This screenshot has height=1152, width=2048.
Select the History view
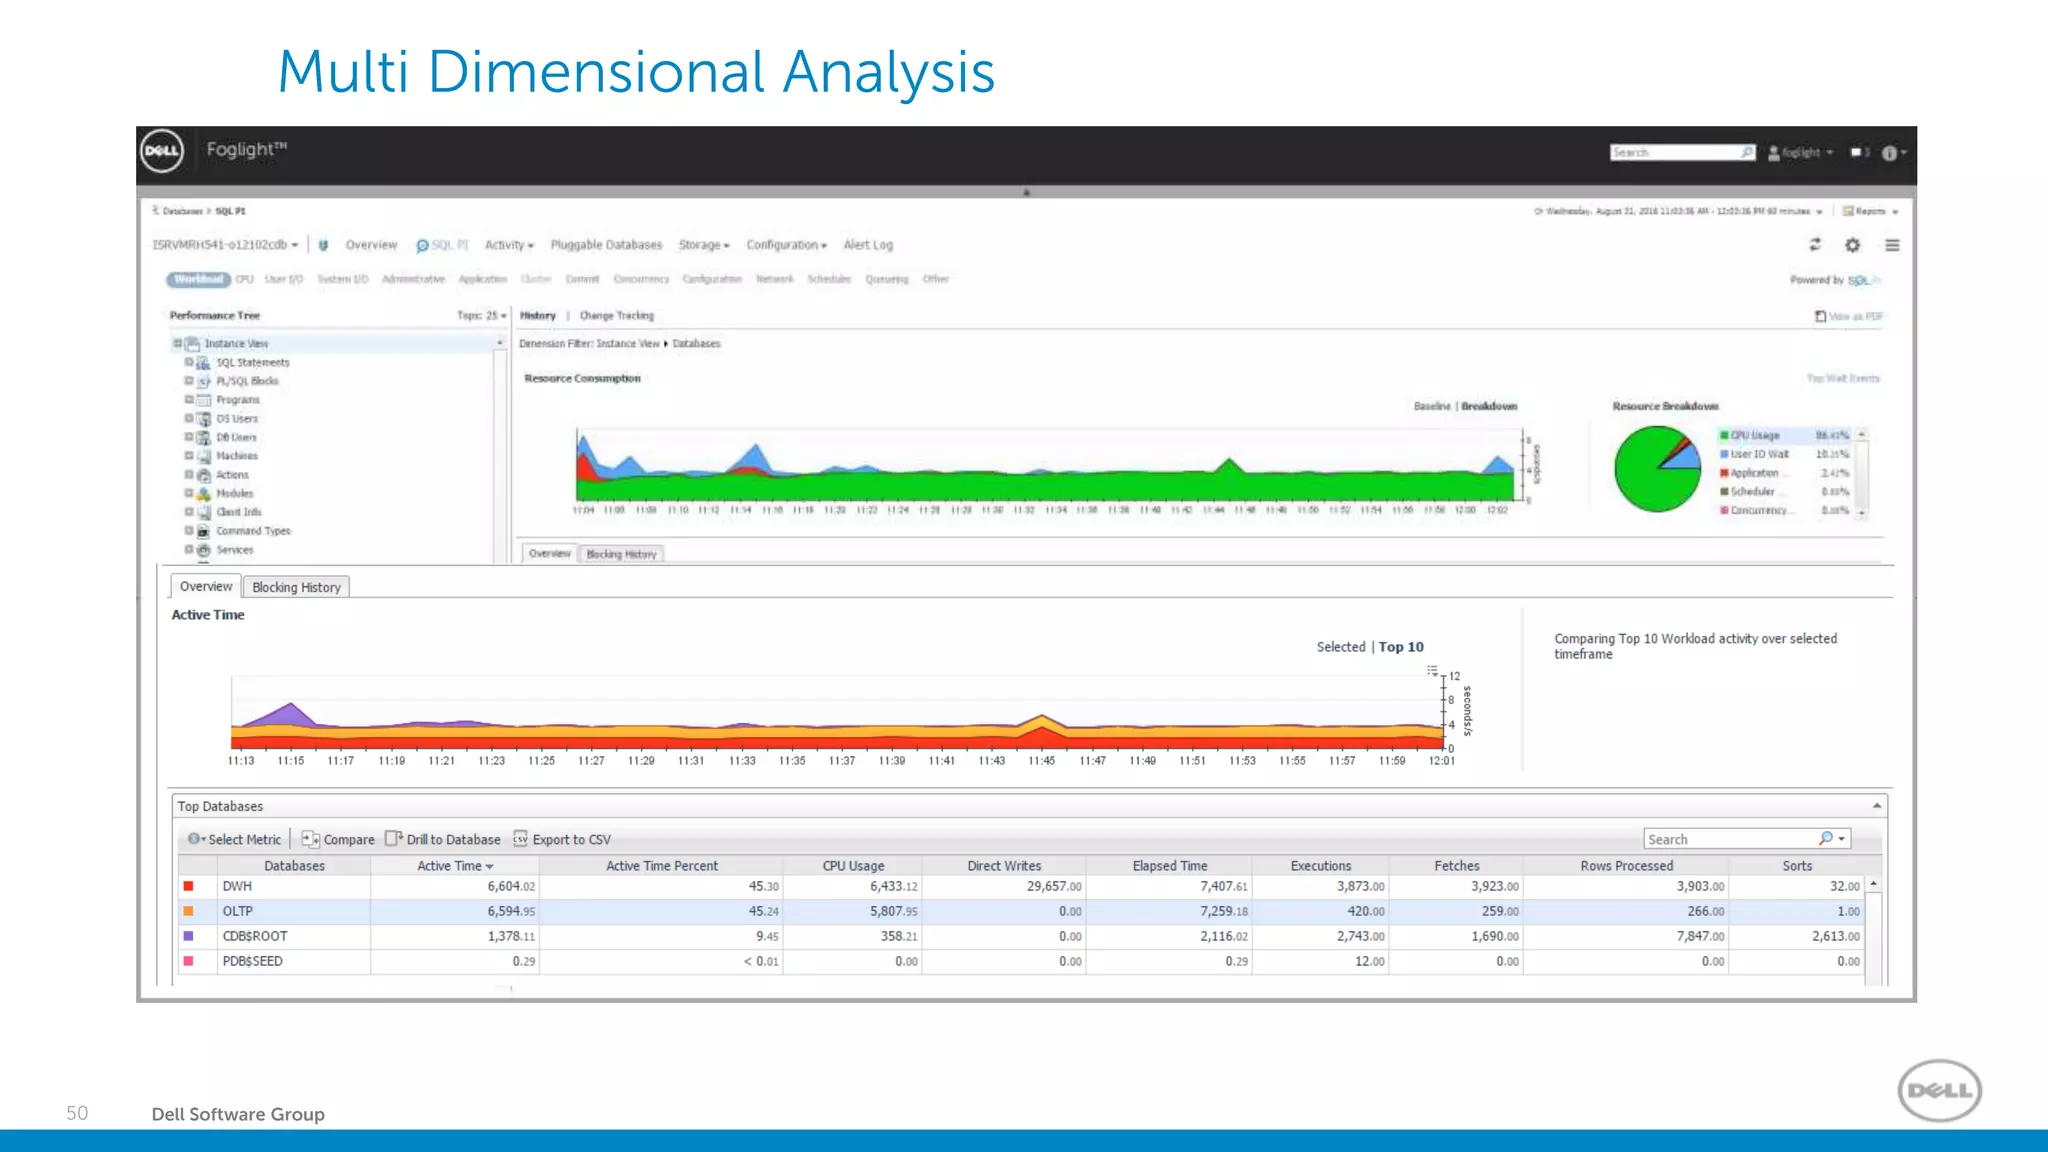537,315
